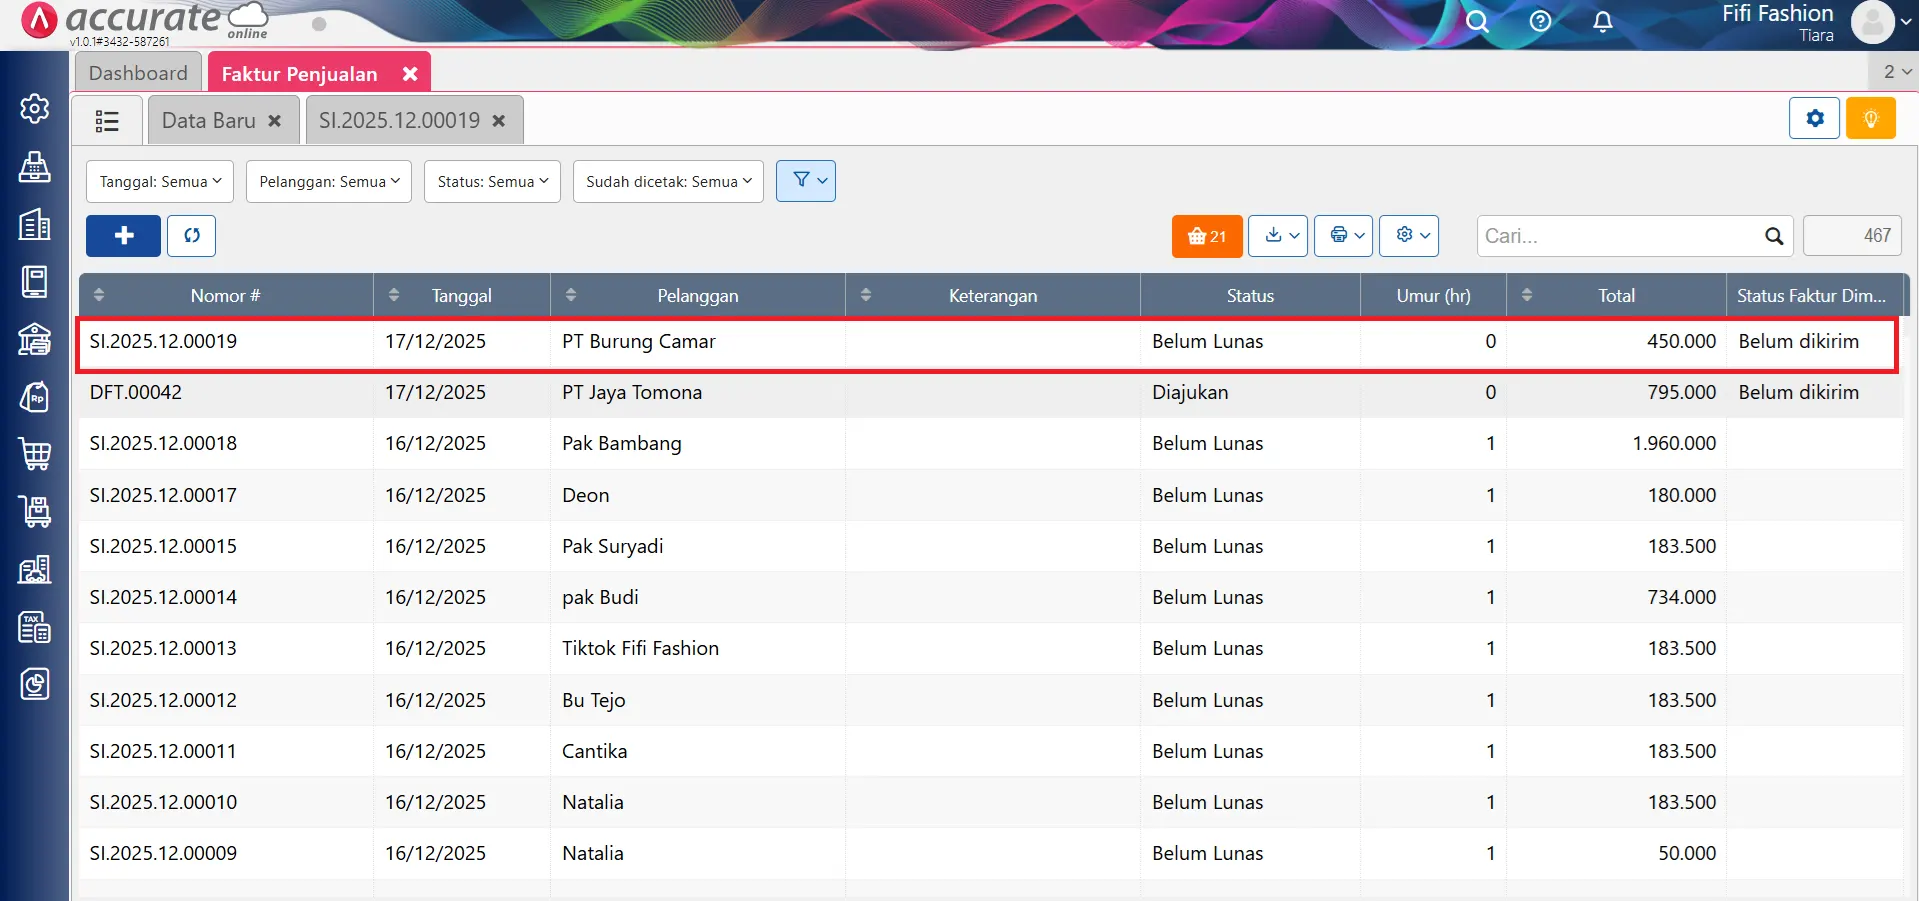This screenshot has height=901, width=1919.
Task: Switch to the Dashboard tab
Action: coord(138,73)
